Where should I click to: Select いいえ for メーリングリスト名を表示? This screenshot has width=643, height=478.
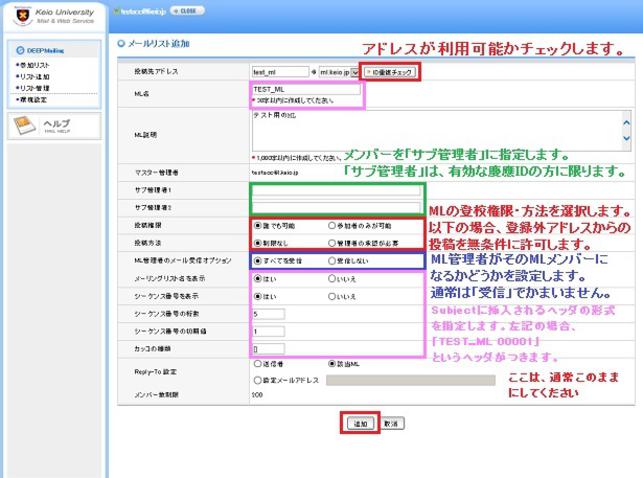[333, 280]
